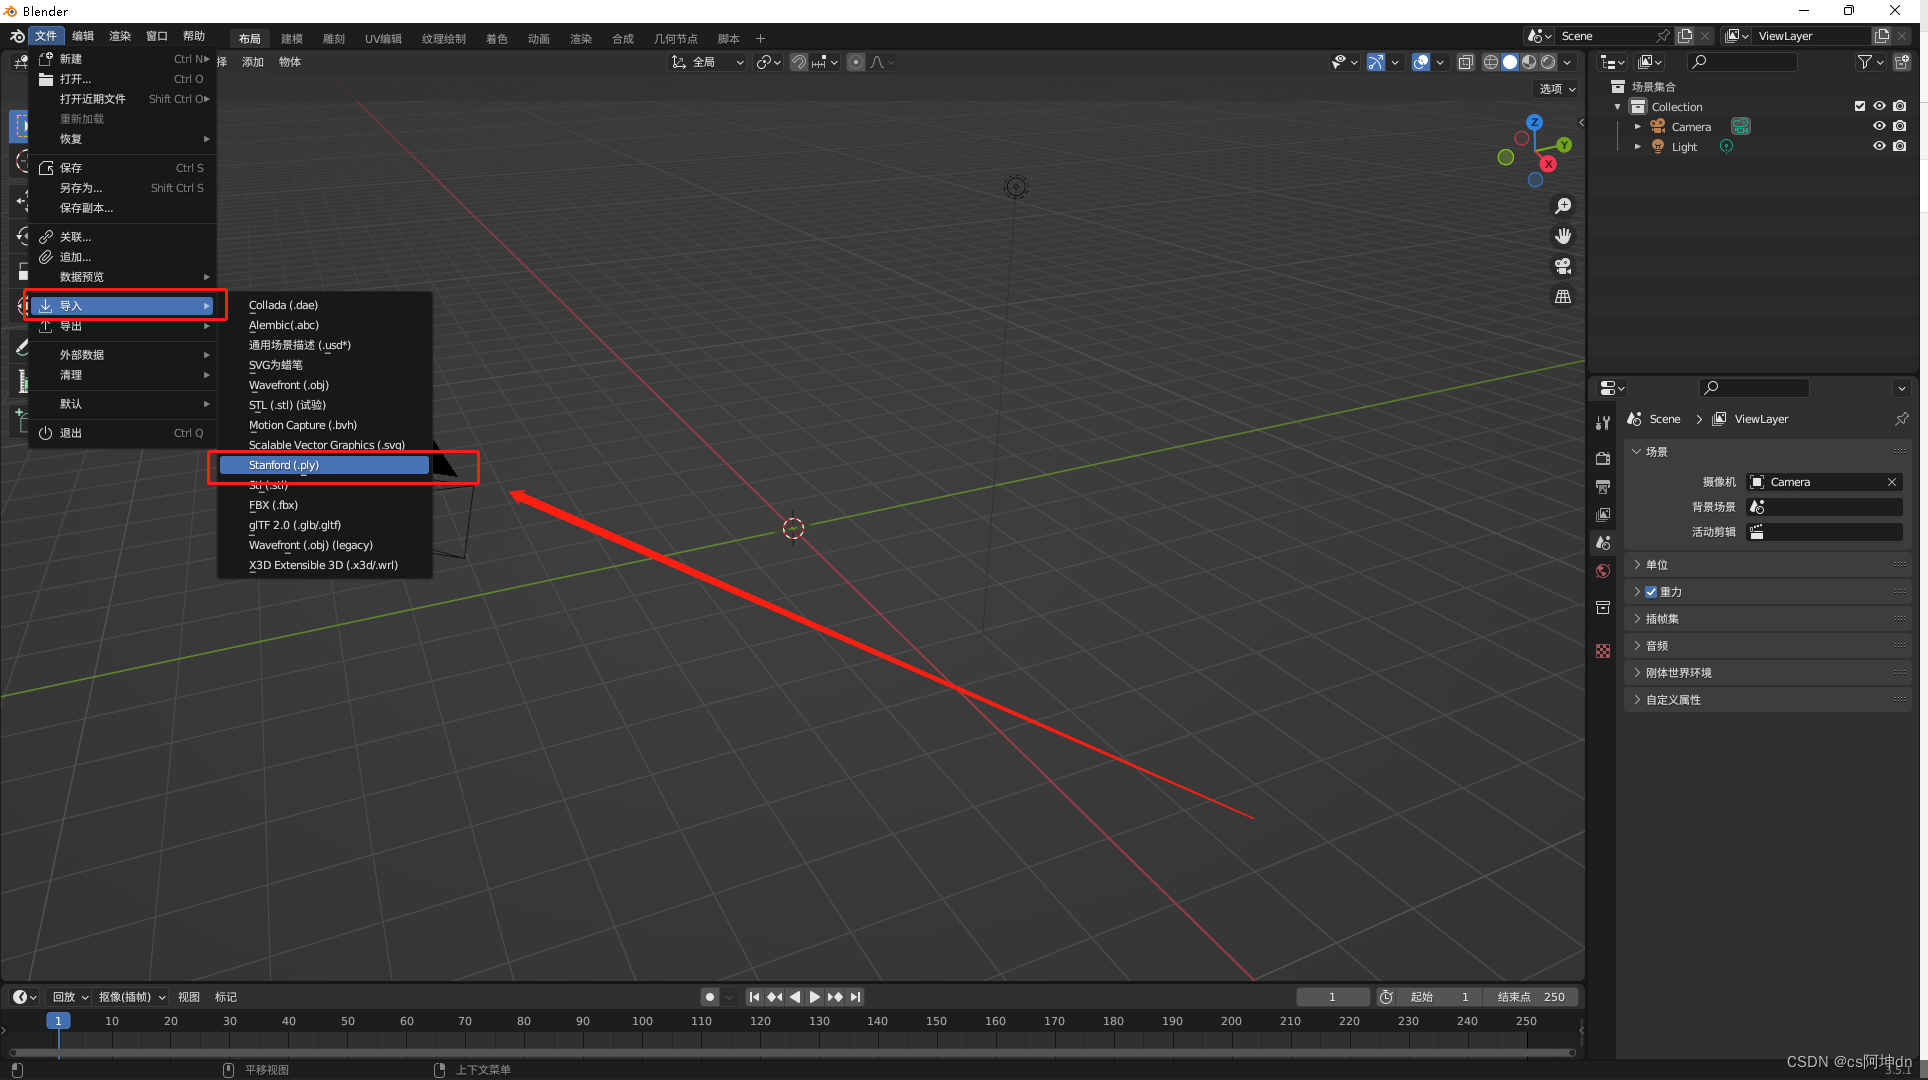
Task: Open the Texture properties checker icon
Action: [x=1603, y=651]
